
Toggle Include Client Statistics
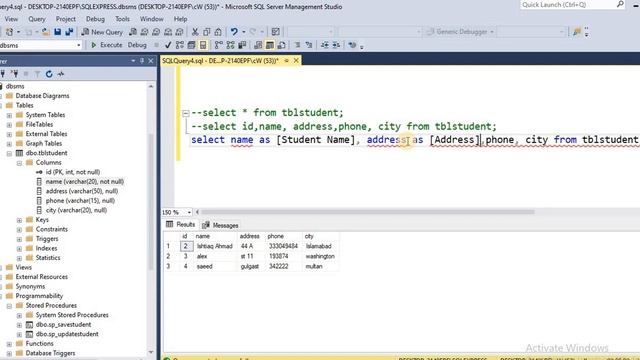[242, 45]
